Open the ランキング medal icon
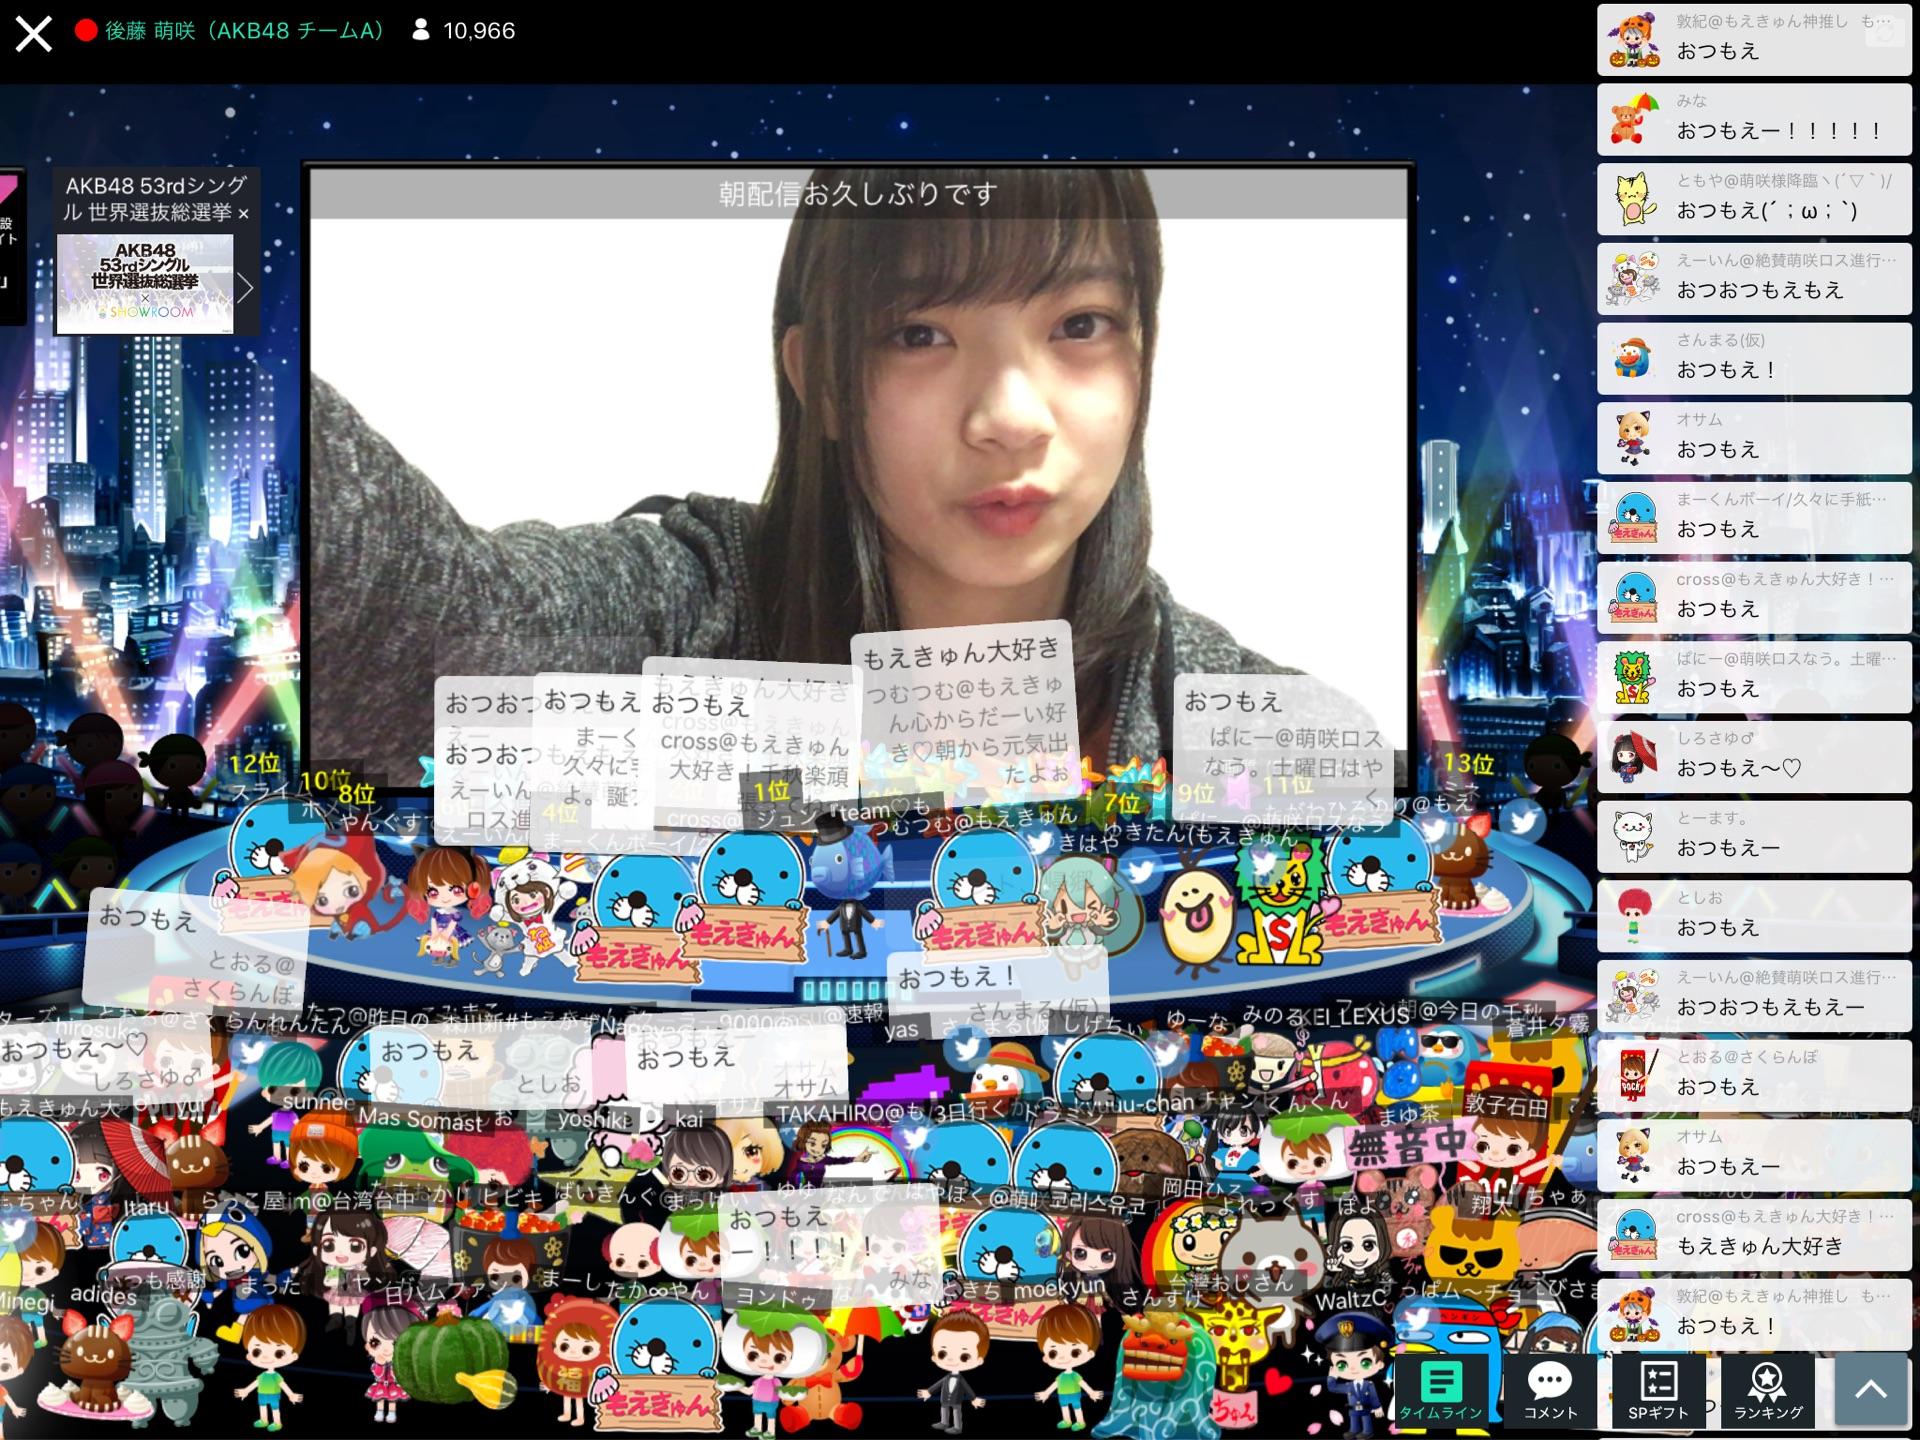The height and width of the screenshot is (1440, 1920). pos(1767,1390)
